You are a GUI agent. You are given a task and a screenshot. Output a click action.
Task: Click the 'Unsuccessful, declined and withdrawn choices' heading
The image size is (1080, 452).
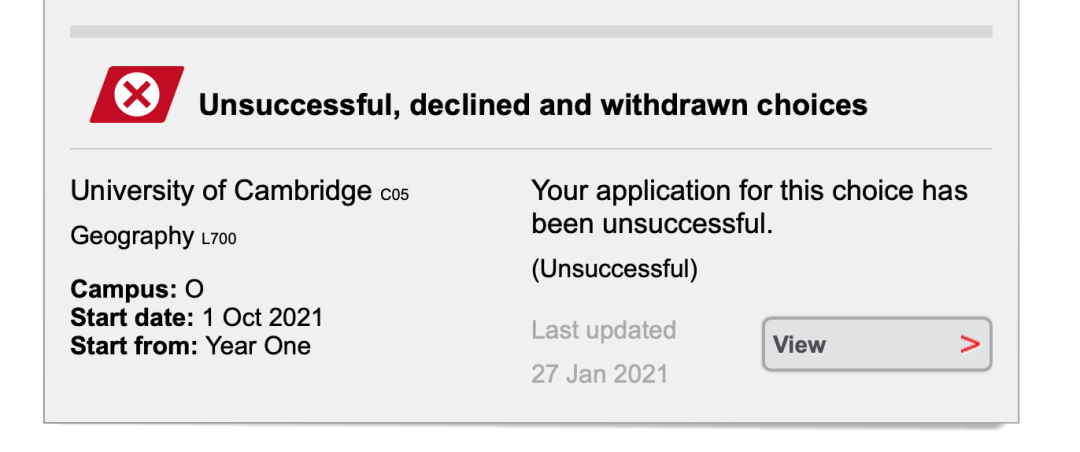click(x=533, y=104)
